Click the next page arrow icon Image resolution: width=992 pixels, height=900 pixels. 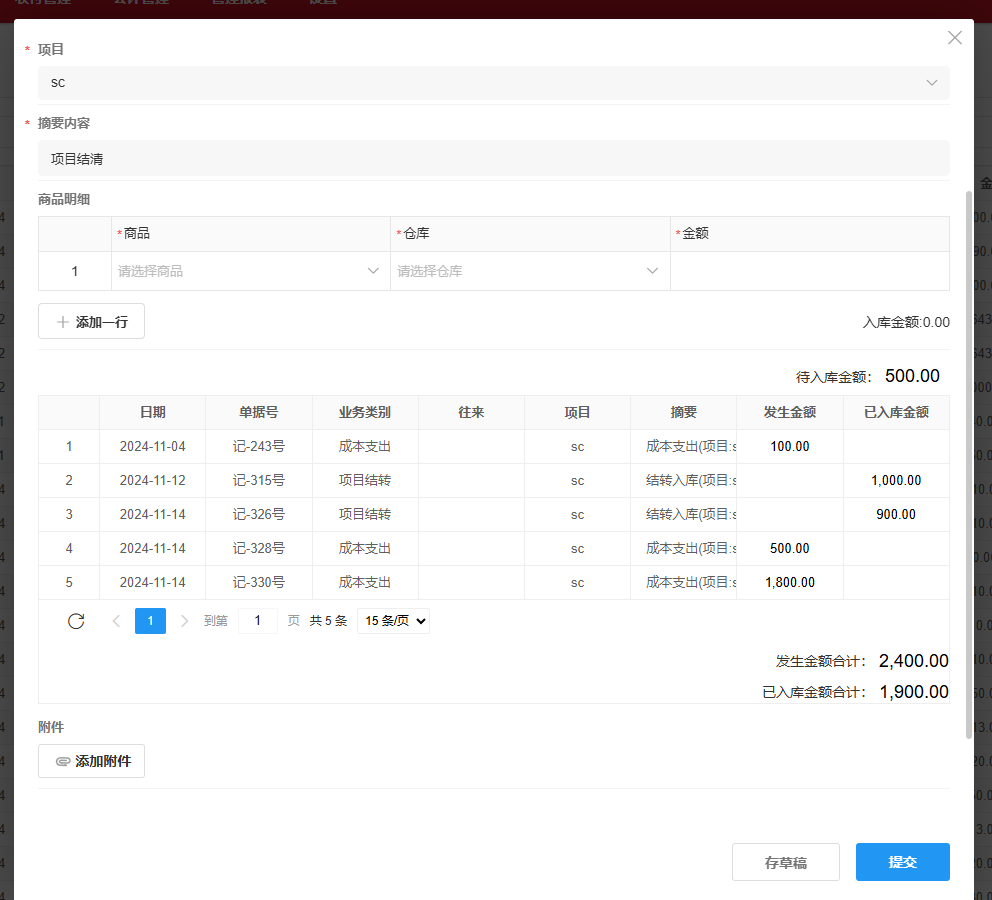pos(184,620)
